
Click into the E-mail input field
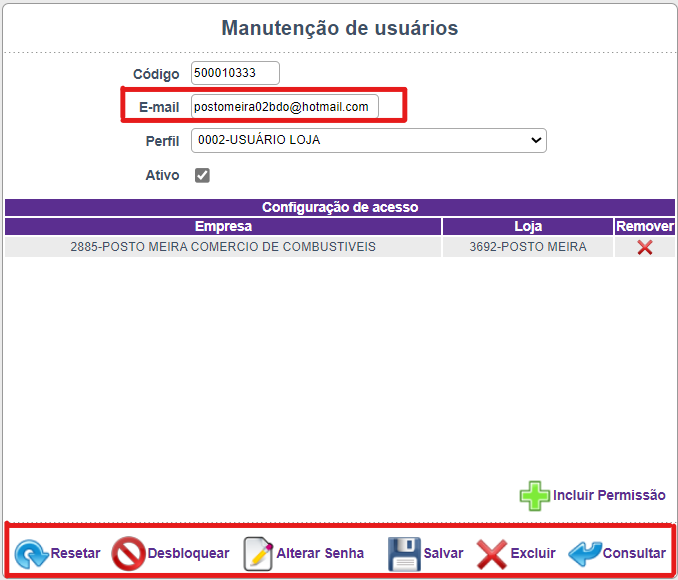[x=285, y=106]
